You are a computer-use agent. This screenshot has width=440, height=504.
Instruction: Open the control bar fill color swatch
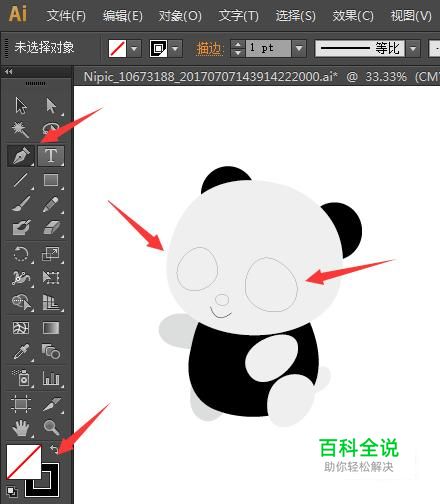point(117,49)
